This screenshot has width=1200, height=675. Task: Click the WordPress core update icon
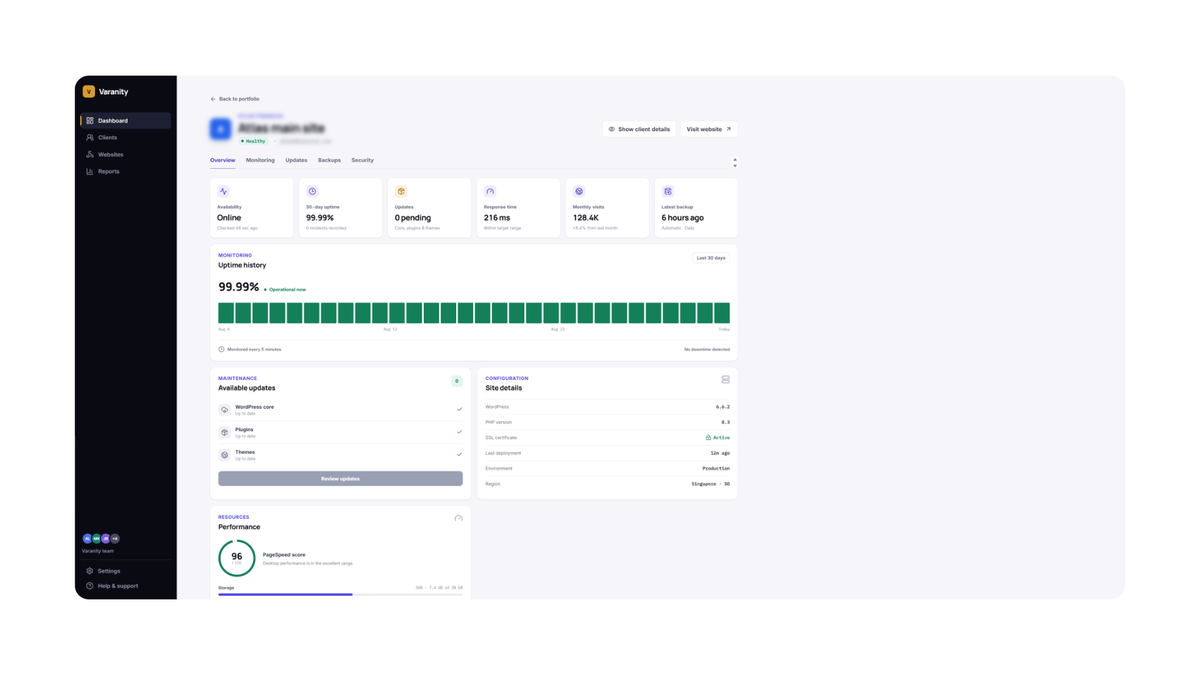click(x=225, y=410)
